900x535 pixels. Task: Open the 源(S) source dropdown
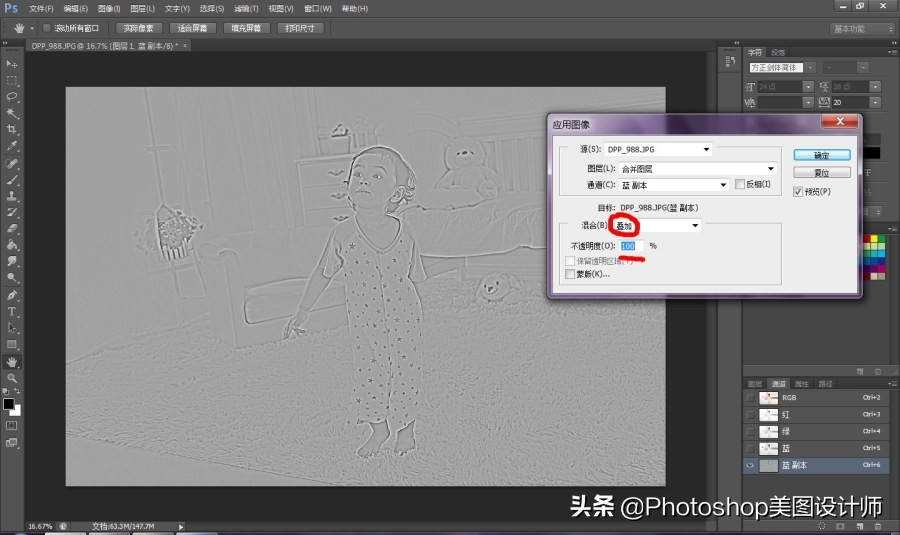[x=658, y=149]
